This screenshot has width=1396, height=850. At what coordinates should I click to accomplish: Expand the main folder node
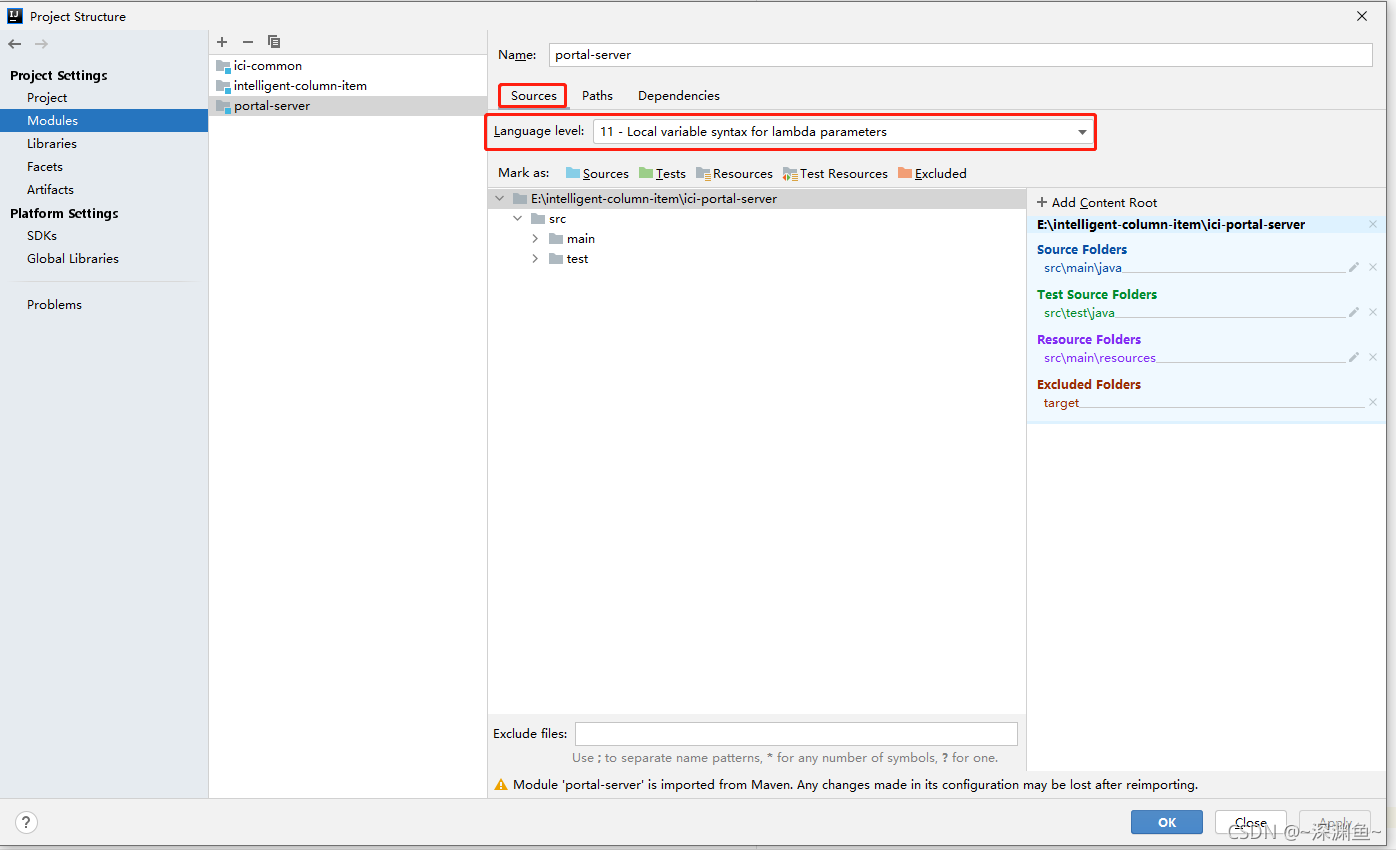click(x=535, y=238)
